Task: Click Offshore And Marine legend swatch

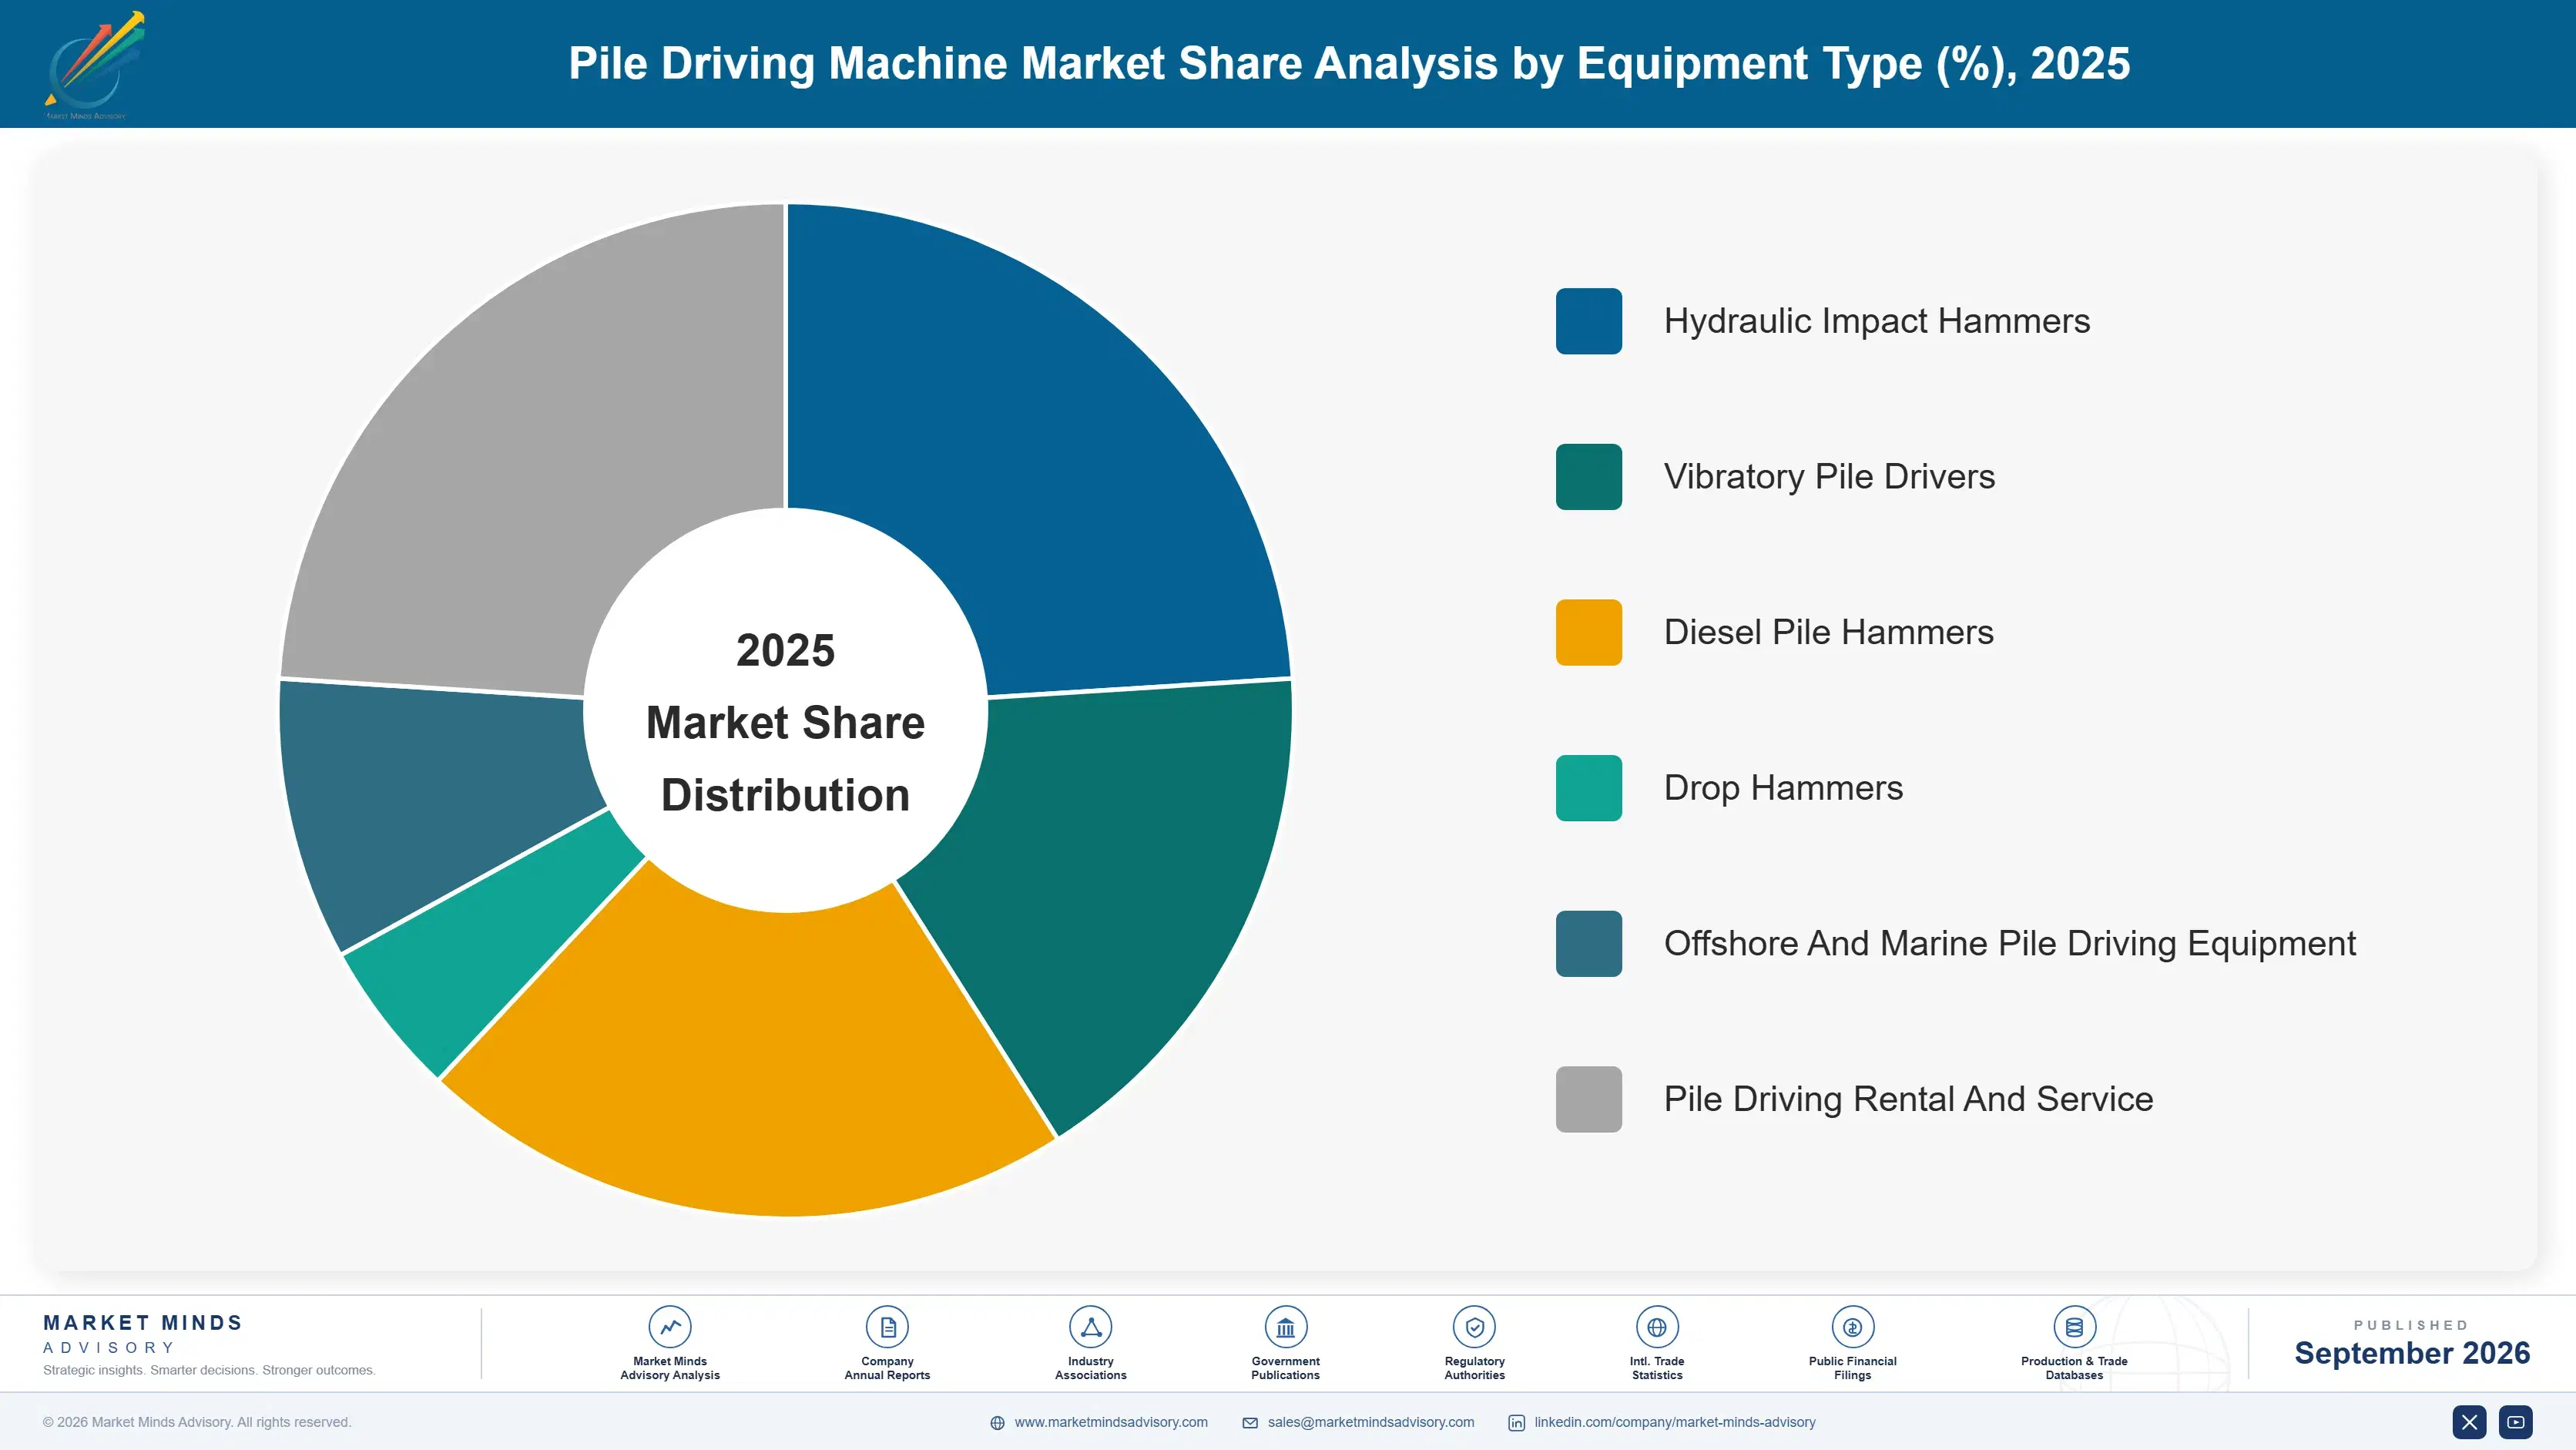Action: coord(1588,943)
